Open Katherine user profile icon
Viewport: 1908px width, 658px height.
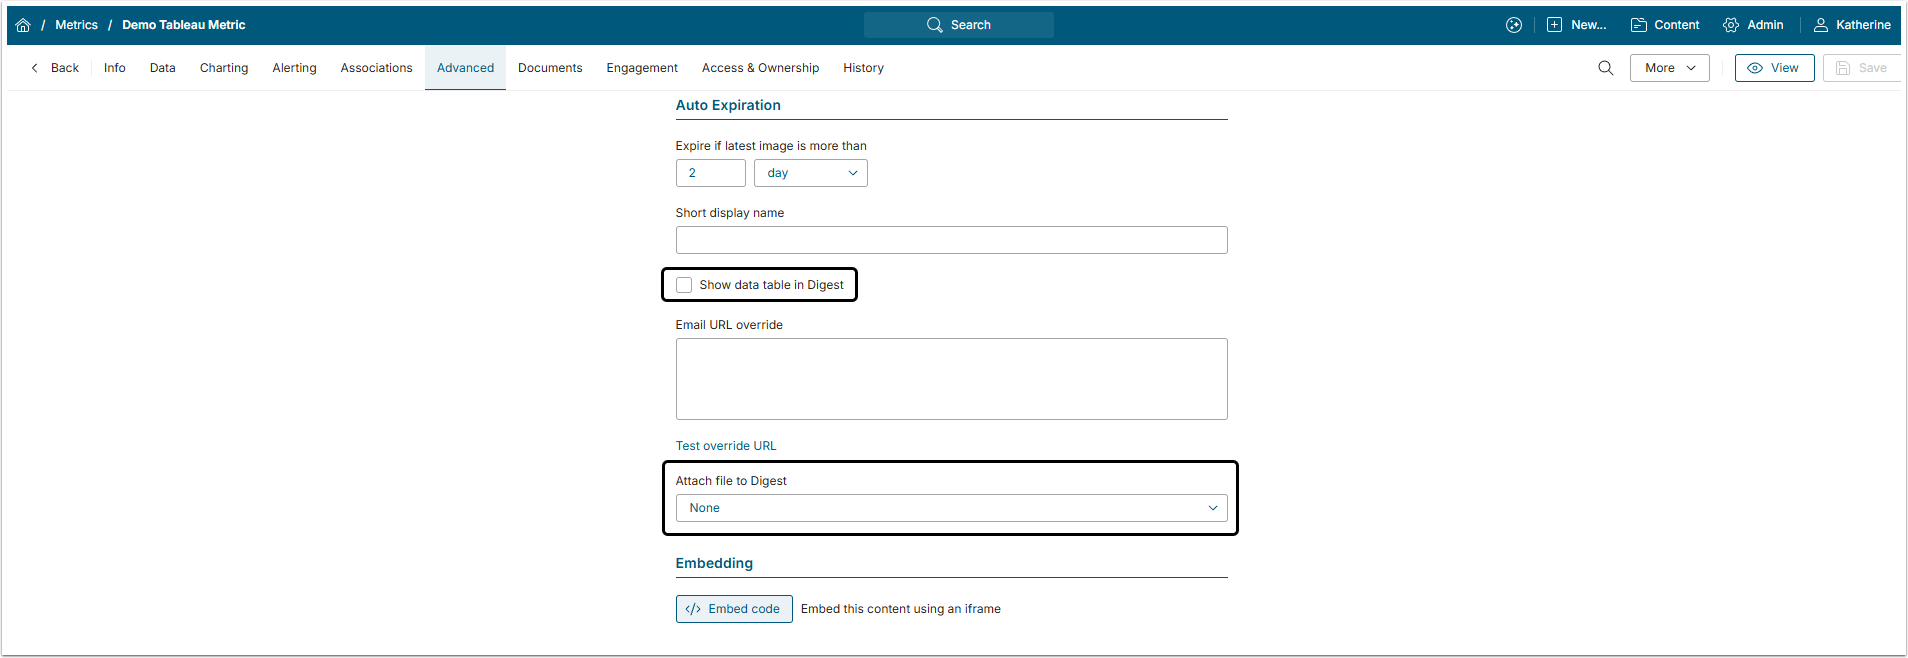[x=1820, y=25]
